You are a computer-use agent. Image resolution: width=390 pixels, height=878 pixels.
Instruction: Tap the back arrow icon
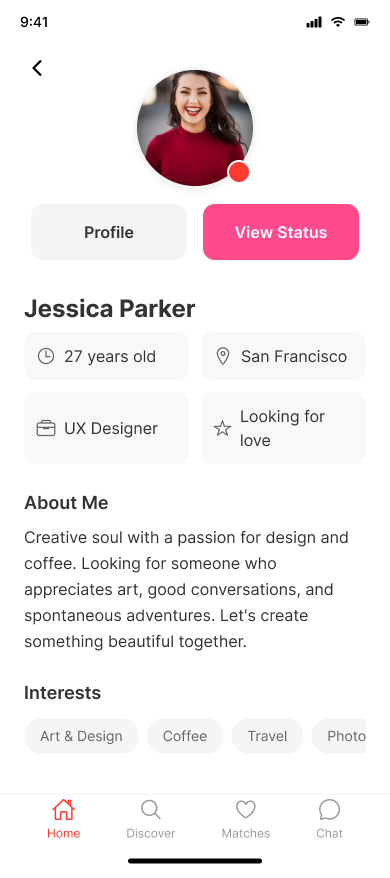(x=37, y=68)
